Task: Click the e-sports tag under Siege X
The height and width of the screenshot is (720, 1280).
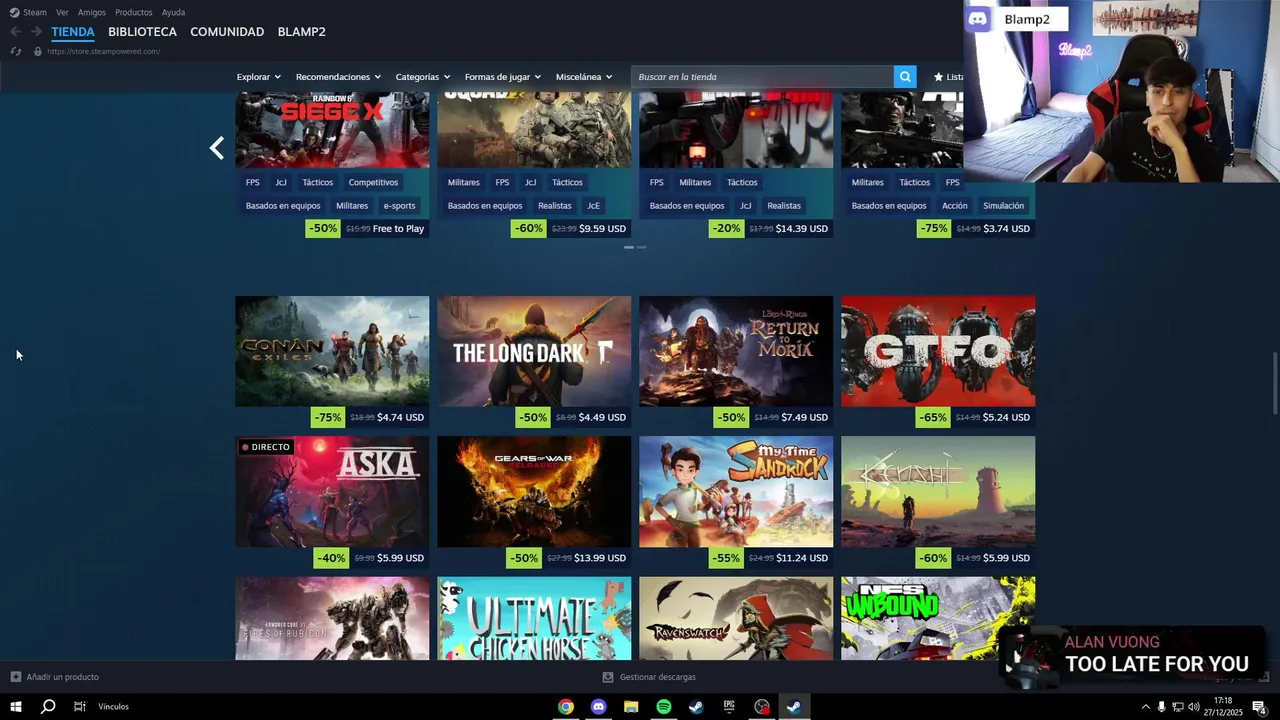Action: pyautogui.click(x=399, y=206)
